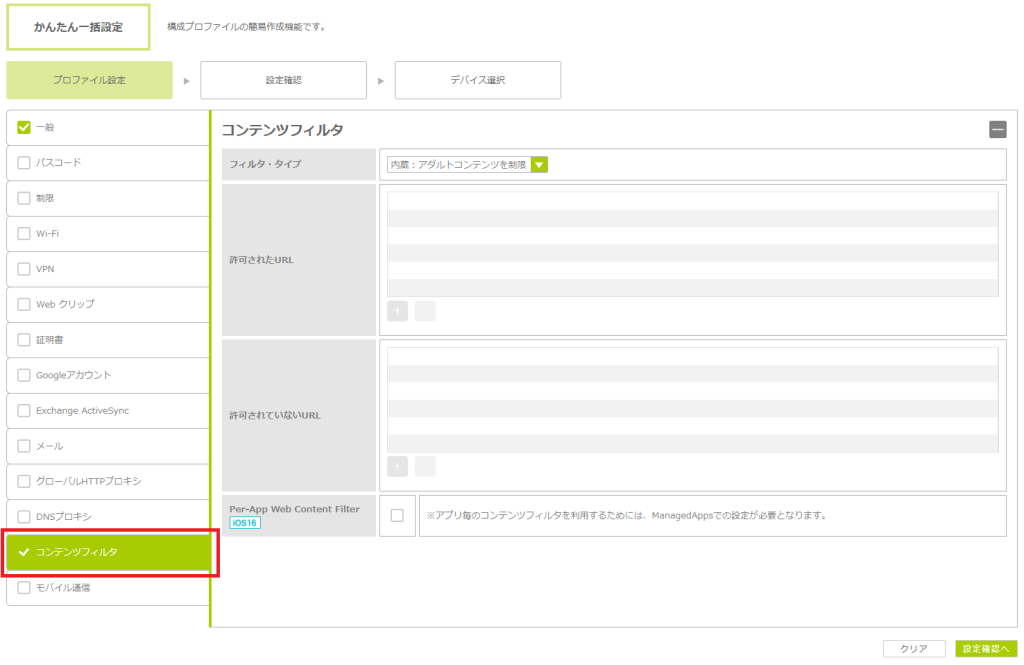Enable the Wi-Fi profile checkbox
The width and height of the screenshot is (1024, 665).
(24, 233)
